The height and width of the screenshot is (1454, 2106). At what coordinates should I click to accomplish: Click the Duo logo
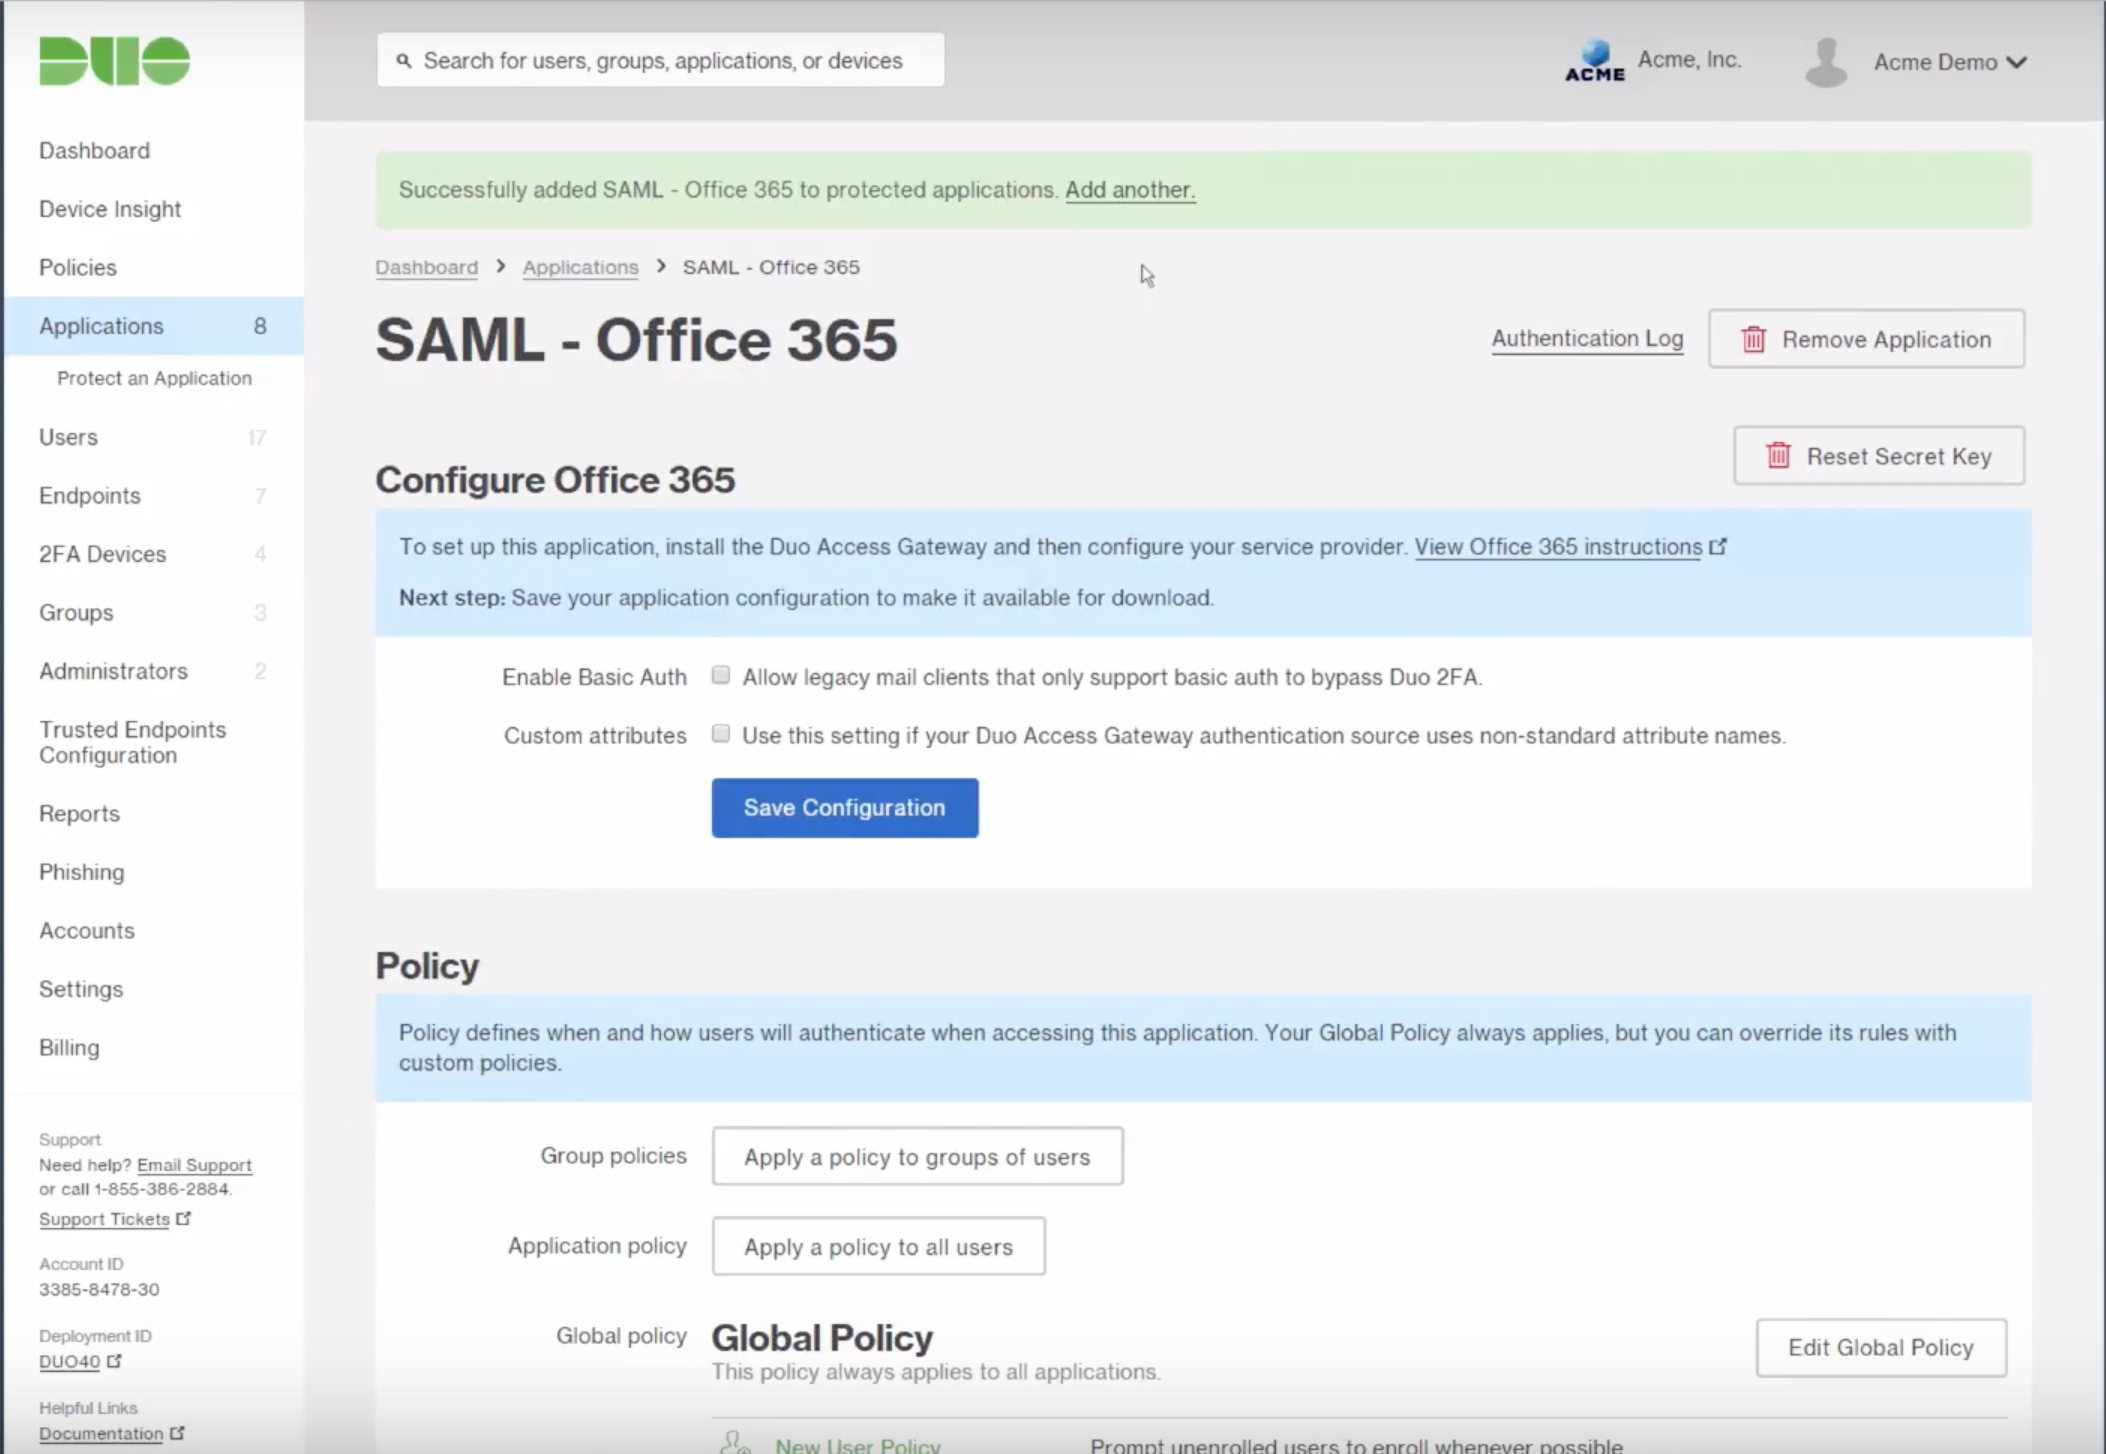113,60
